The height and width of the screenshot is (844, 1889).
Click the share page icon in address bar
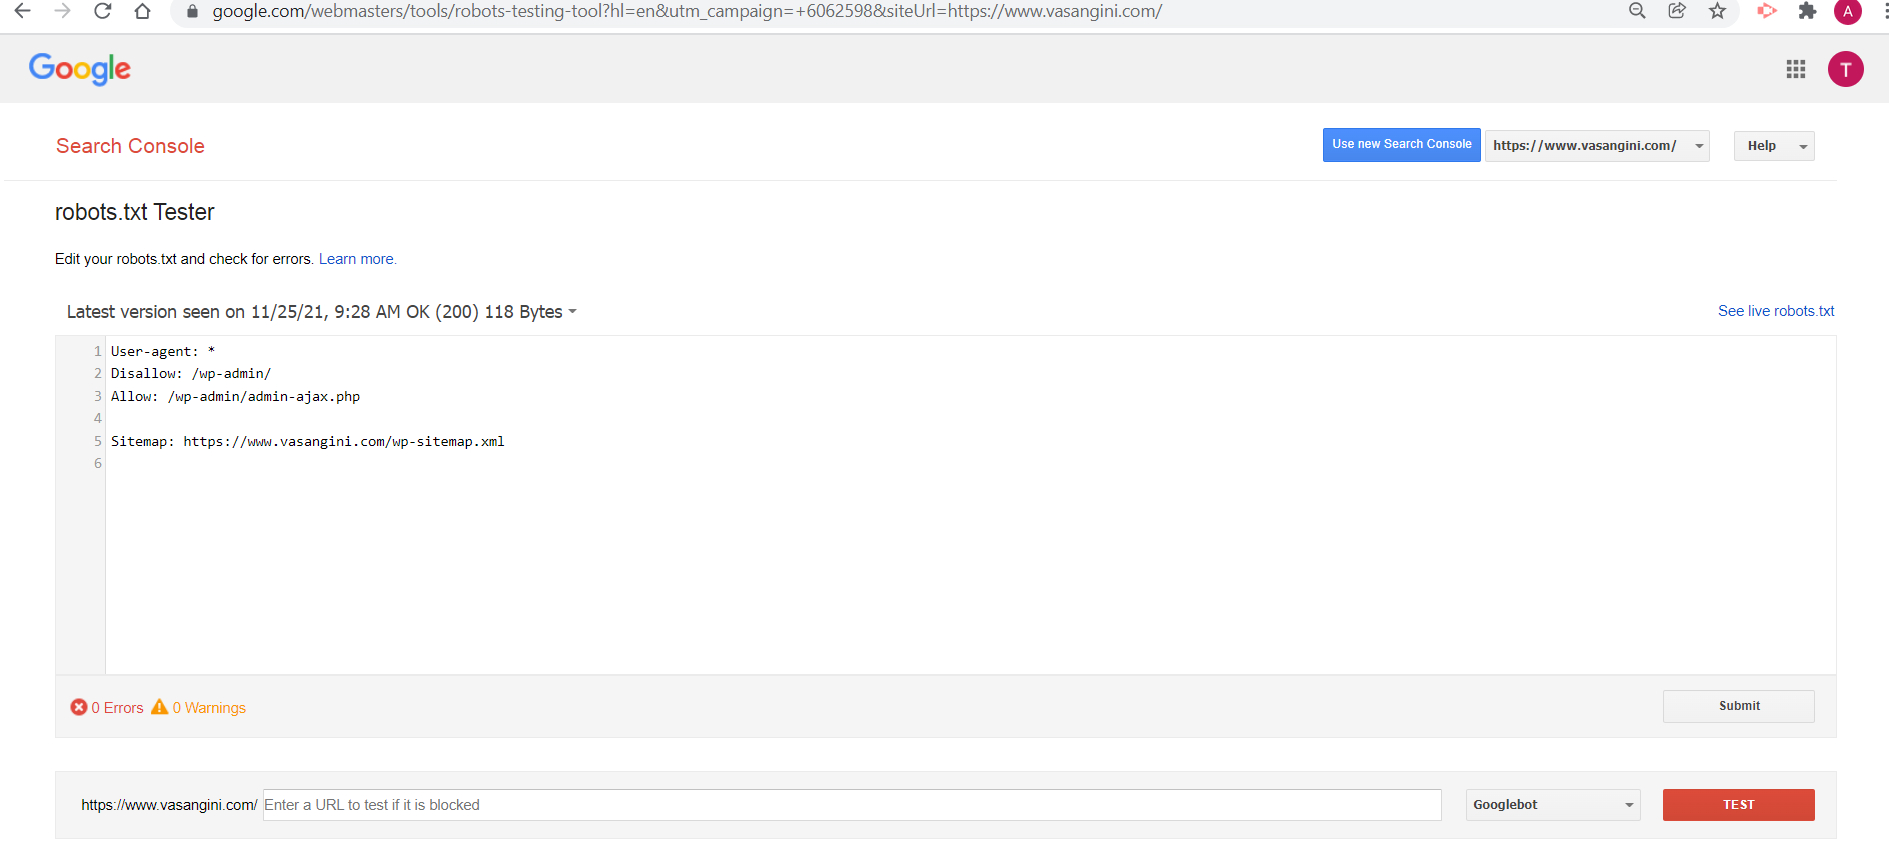click(x=1677, y=11)
